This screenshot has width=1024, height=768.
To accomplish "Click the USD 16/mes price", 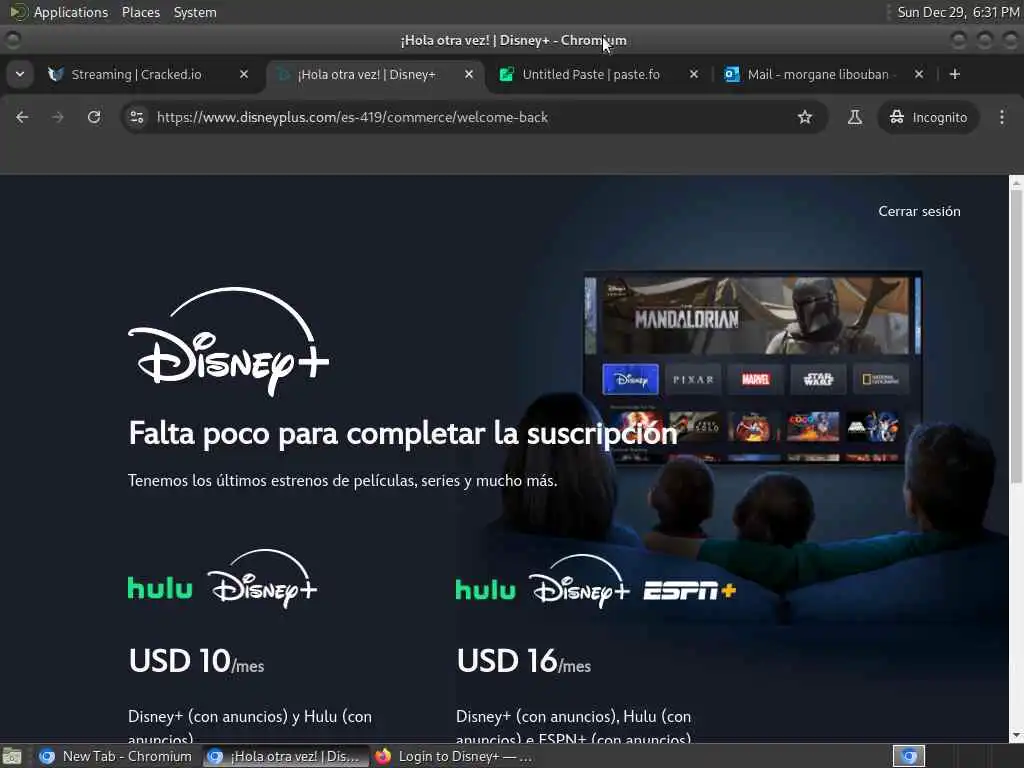I will point(524,661).
